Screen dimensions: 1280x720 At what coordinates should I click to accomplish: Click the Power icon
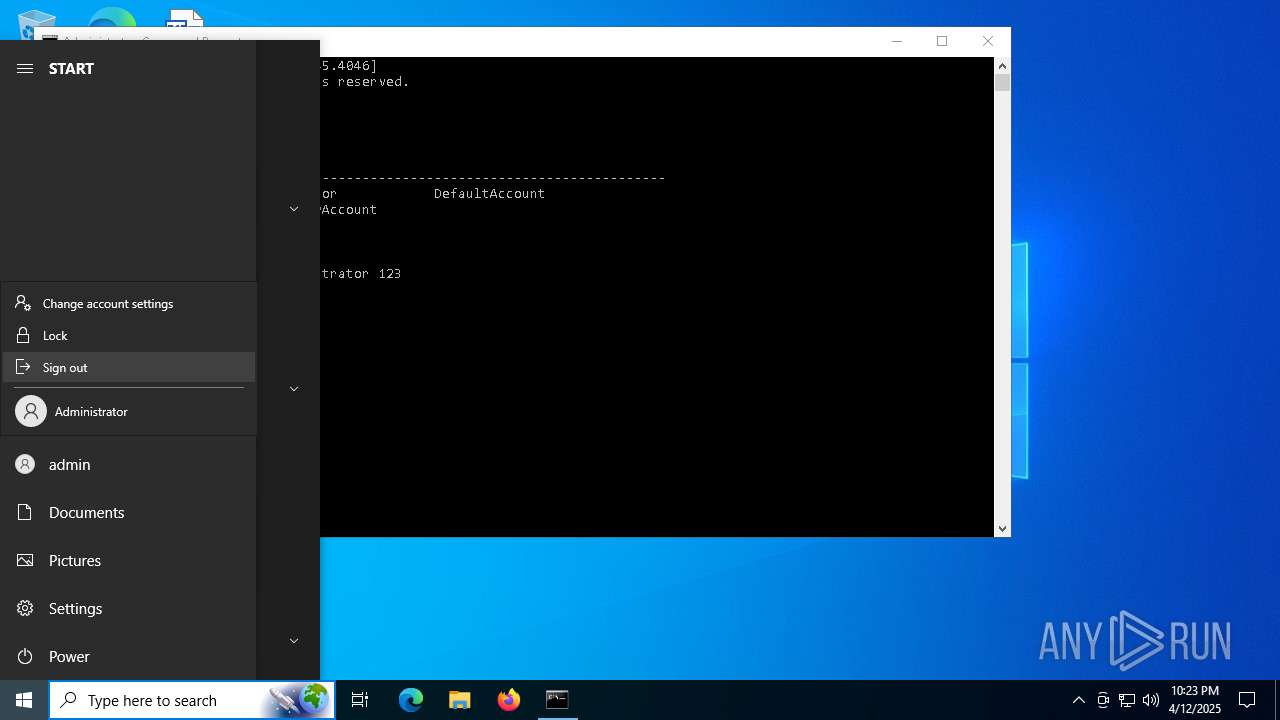[x=25, y=656]
